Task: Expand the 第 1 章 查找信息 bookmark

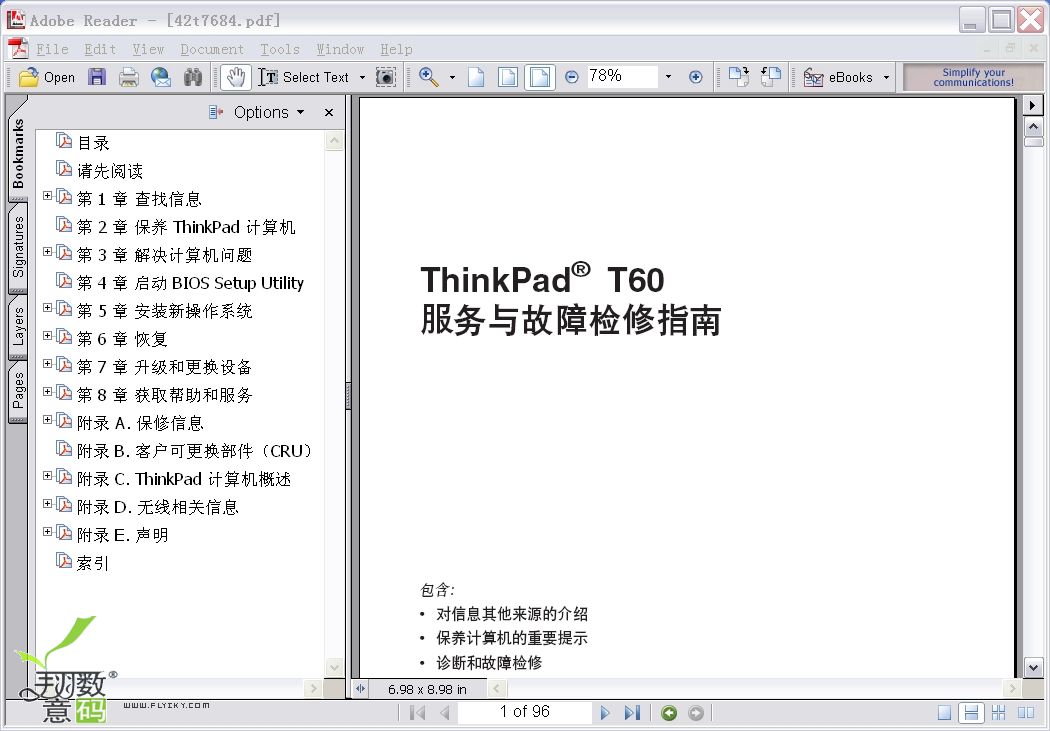Action: click(x=48, y=195)
